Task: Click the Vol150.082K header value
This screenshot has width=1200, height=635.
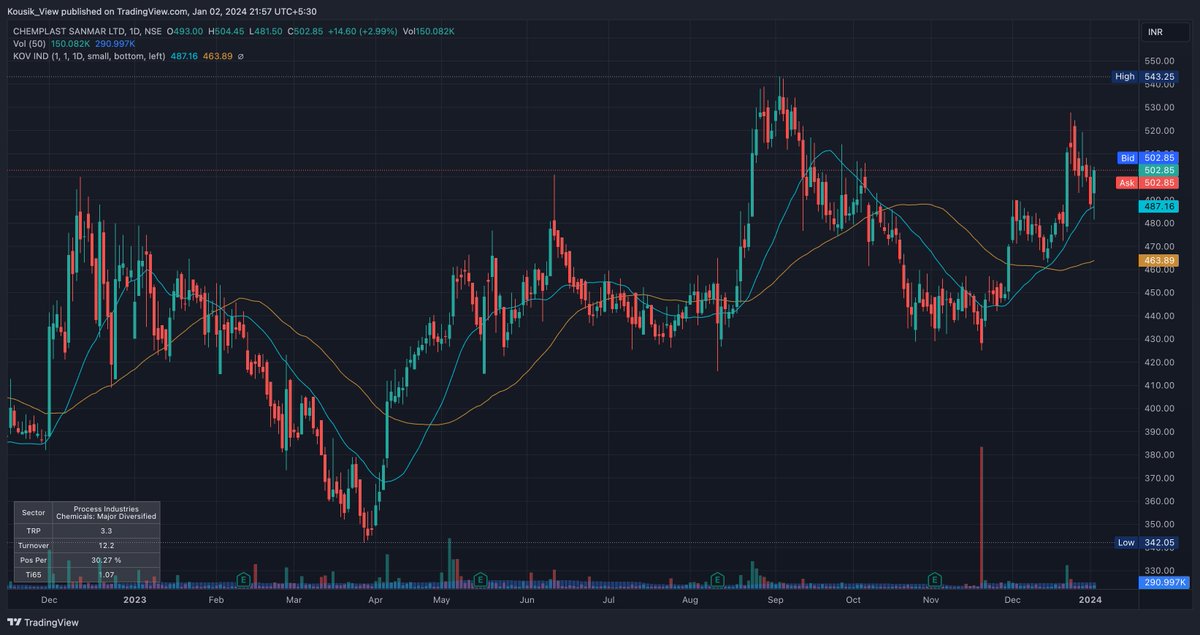Action: click(x=428, y=31)
